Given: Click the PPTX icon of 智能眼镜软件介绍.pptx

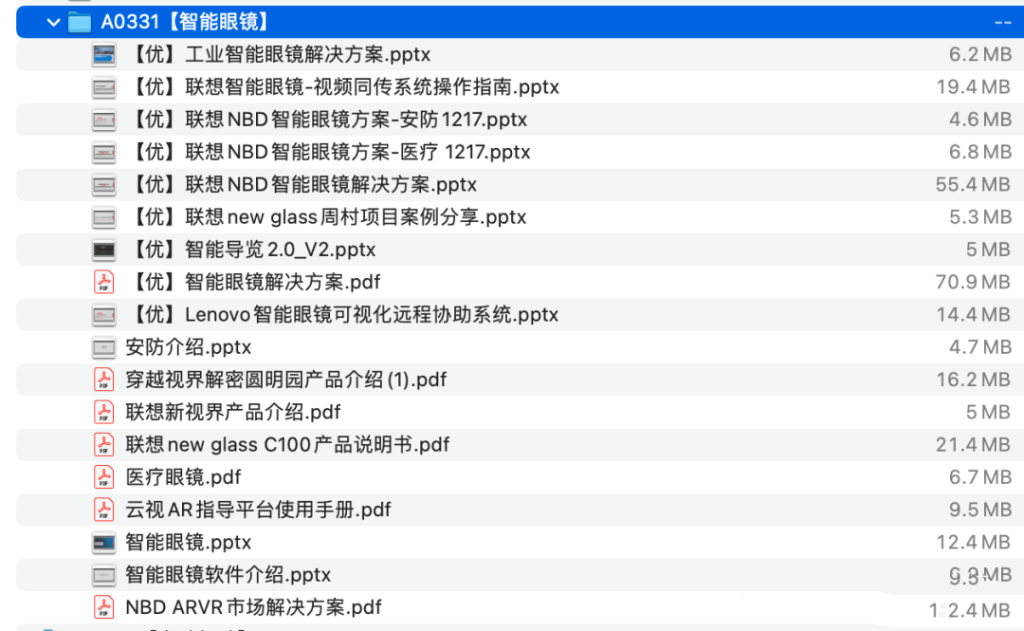Looking at the screenshot, I should 103,574.
